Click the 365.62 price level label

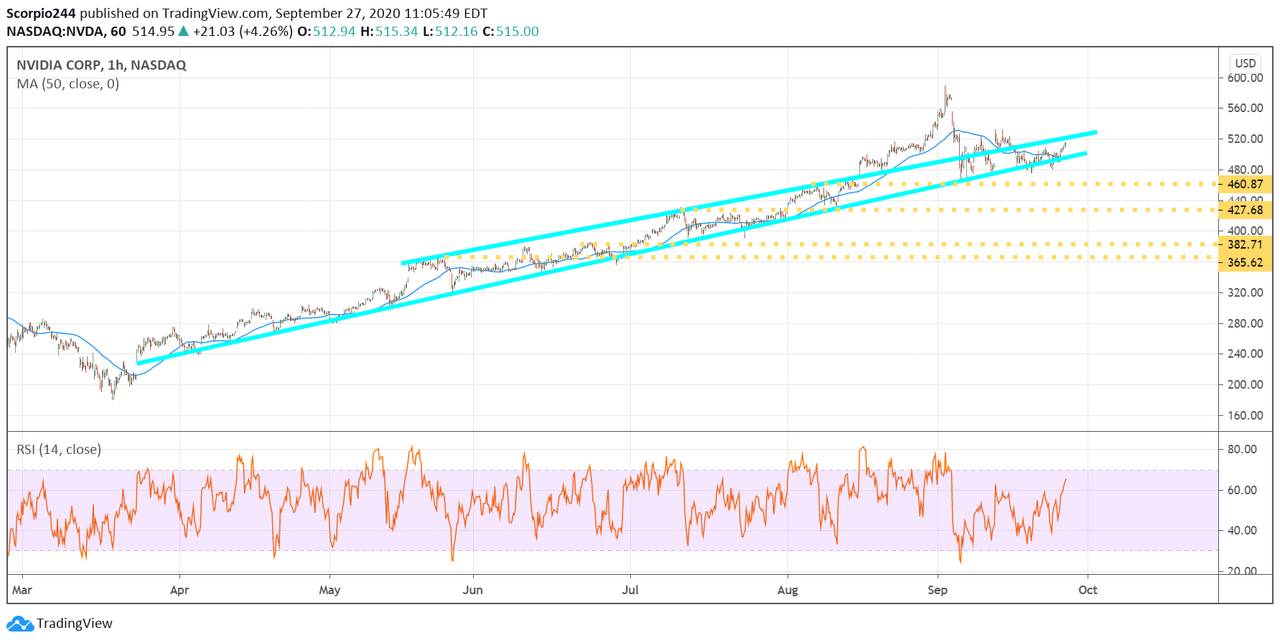pos(1245,262)
